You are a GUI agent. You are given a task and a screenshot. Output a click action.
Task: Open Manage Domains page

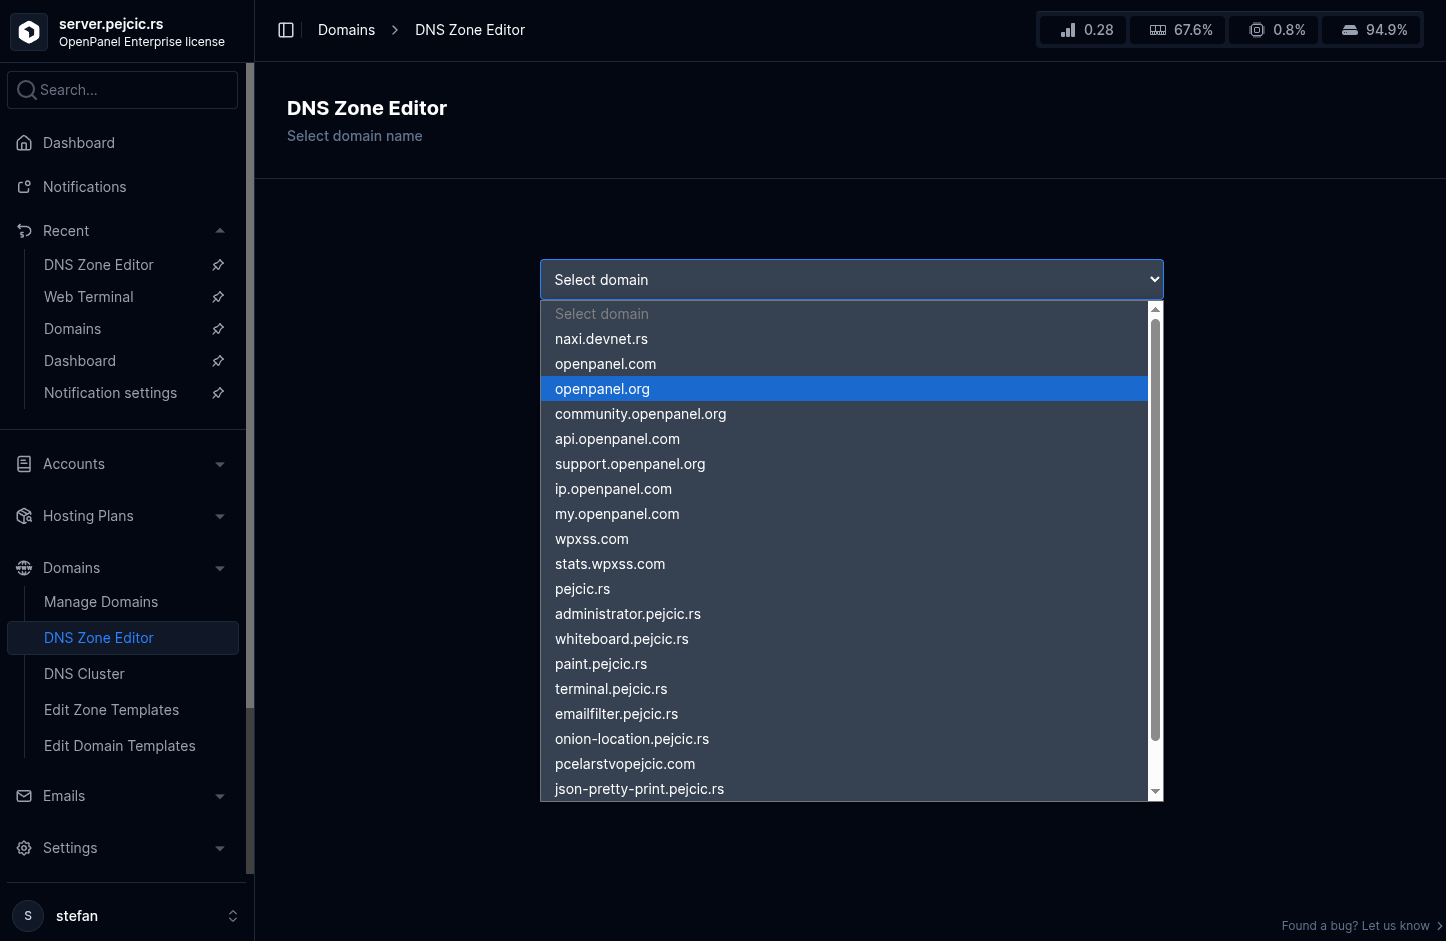(x=101, y=602)
